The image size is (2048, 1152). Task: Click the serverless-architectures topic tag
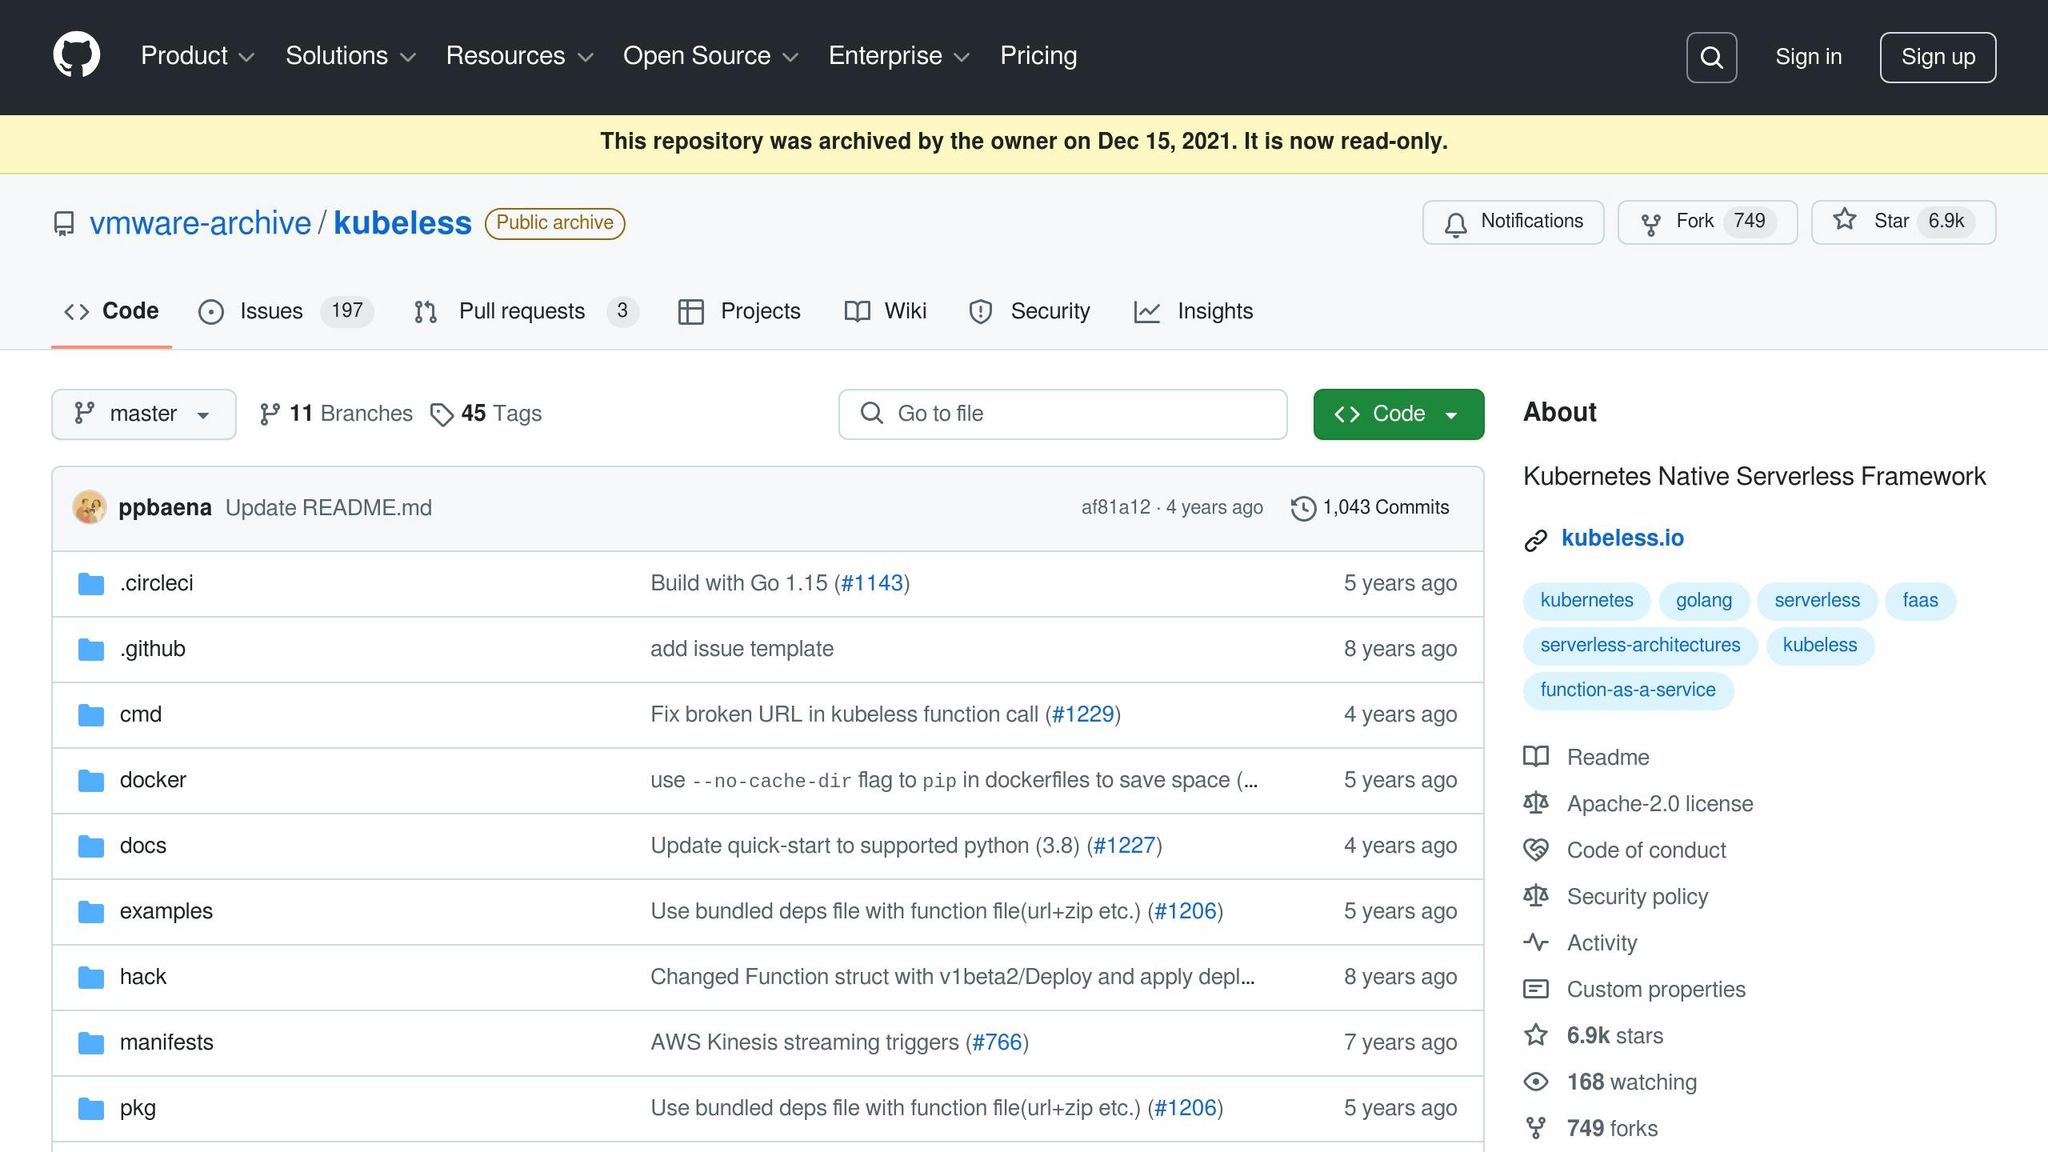pyautogui.click(x=1640, y=646)
